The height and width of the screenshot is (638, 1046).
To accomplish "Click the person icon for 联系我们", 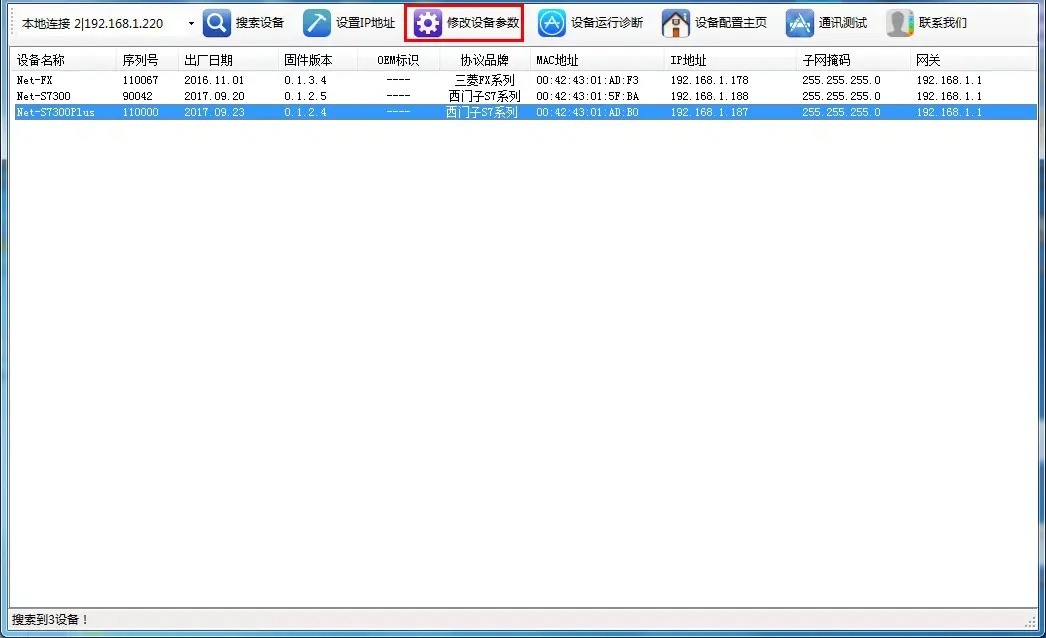I will [899, 23].
